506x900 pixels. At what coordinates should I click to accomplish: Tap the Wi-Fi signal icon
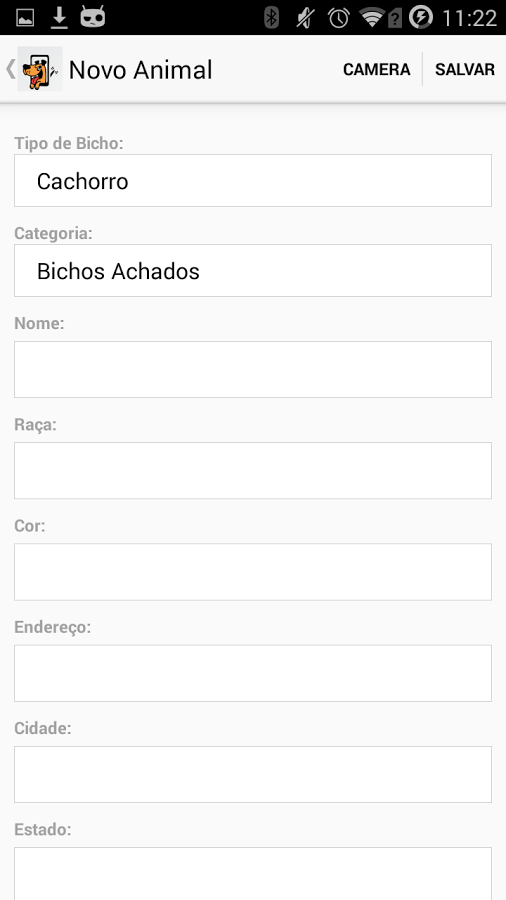tap(372, 18)
